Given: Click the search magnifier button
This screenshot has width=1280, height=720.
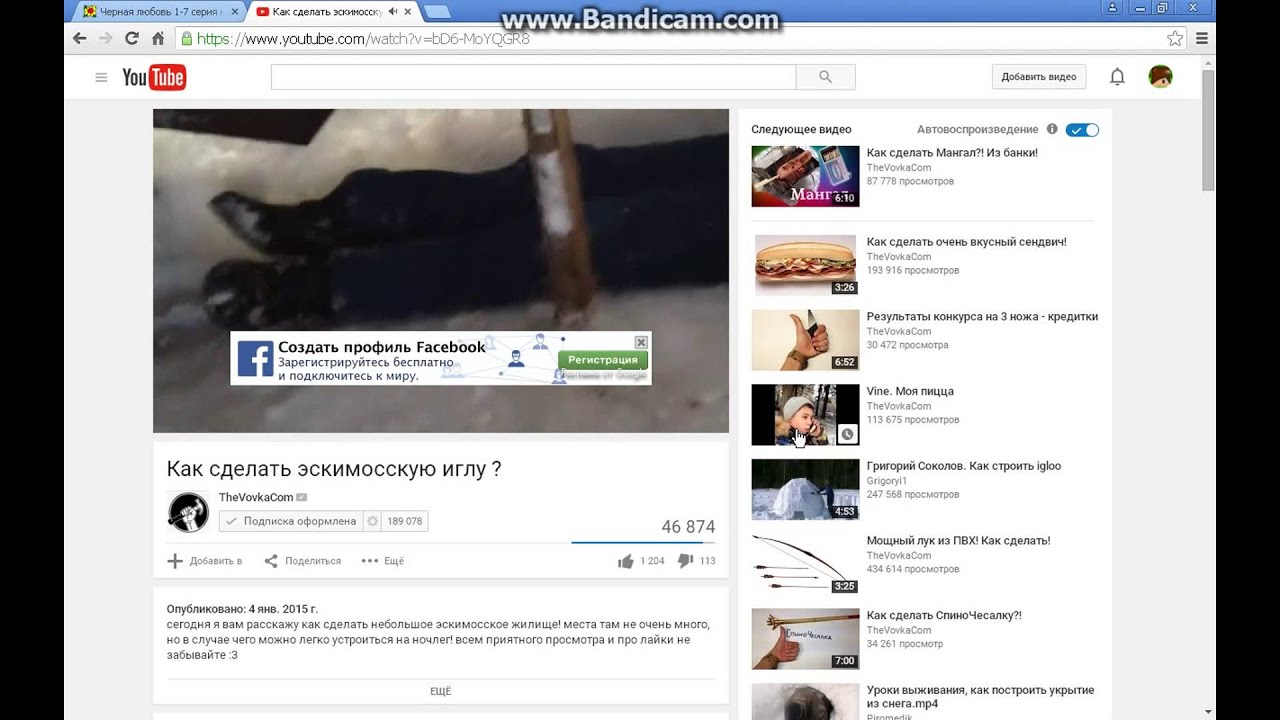Looking at the screenshot, I should (825, 77).
